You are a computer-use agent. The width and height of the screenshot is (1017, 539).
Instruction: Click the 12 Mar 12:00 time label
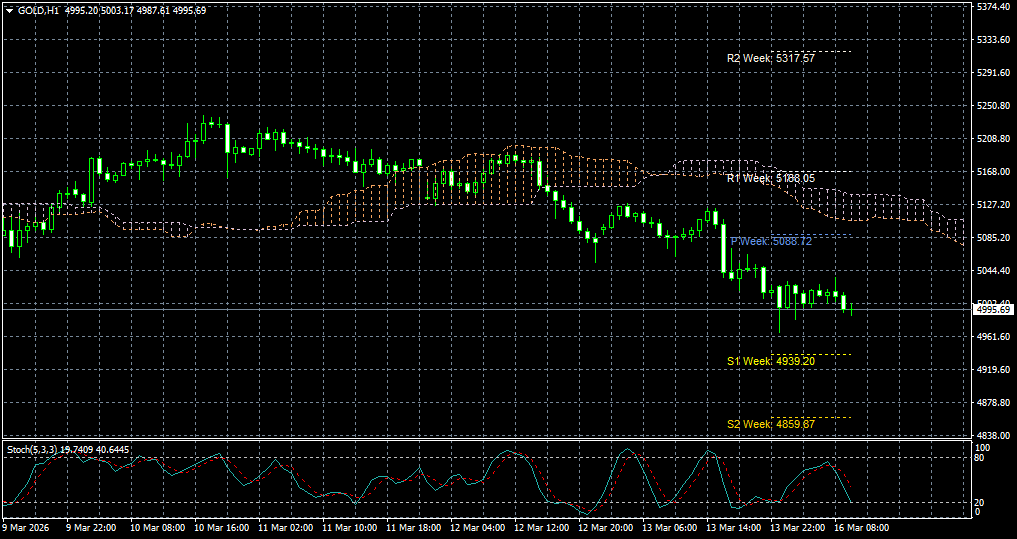543,528
